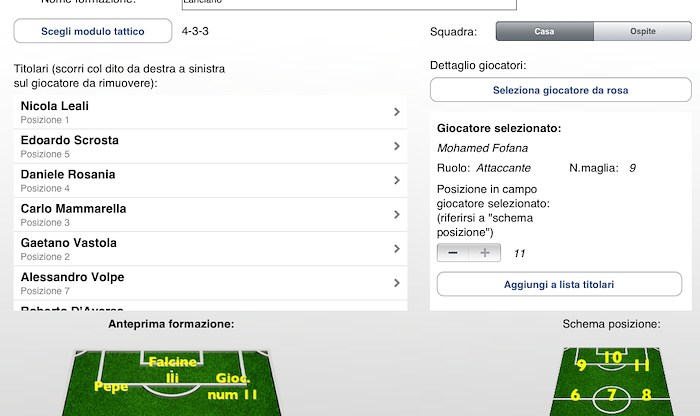Click the minus stepper button
Screen dimensions: 700x416
point(453,253)
